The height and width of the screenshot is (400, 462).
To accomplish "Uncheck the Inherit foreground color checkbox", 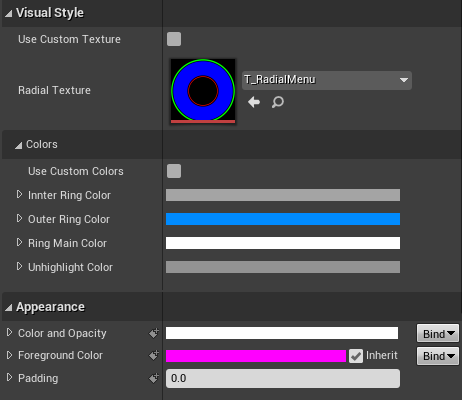I will [x=356, y=356].
